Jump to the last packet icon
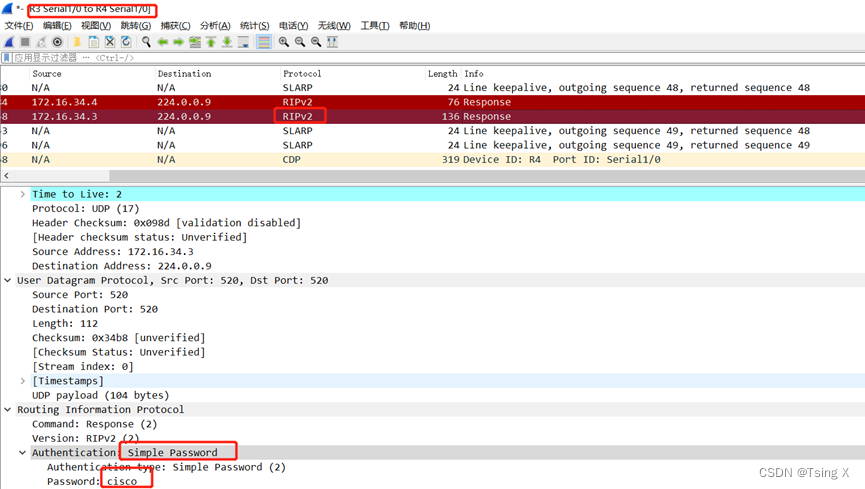The height and width of the screenshot is (489, 865). [x=227, y=42]
